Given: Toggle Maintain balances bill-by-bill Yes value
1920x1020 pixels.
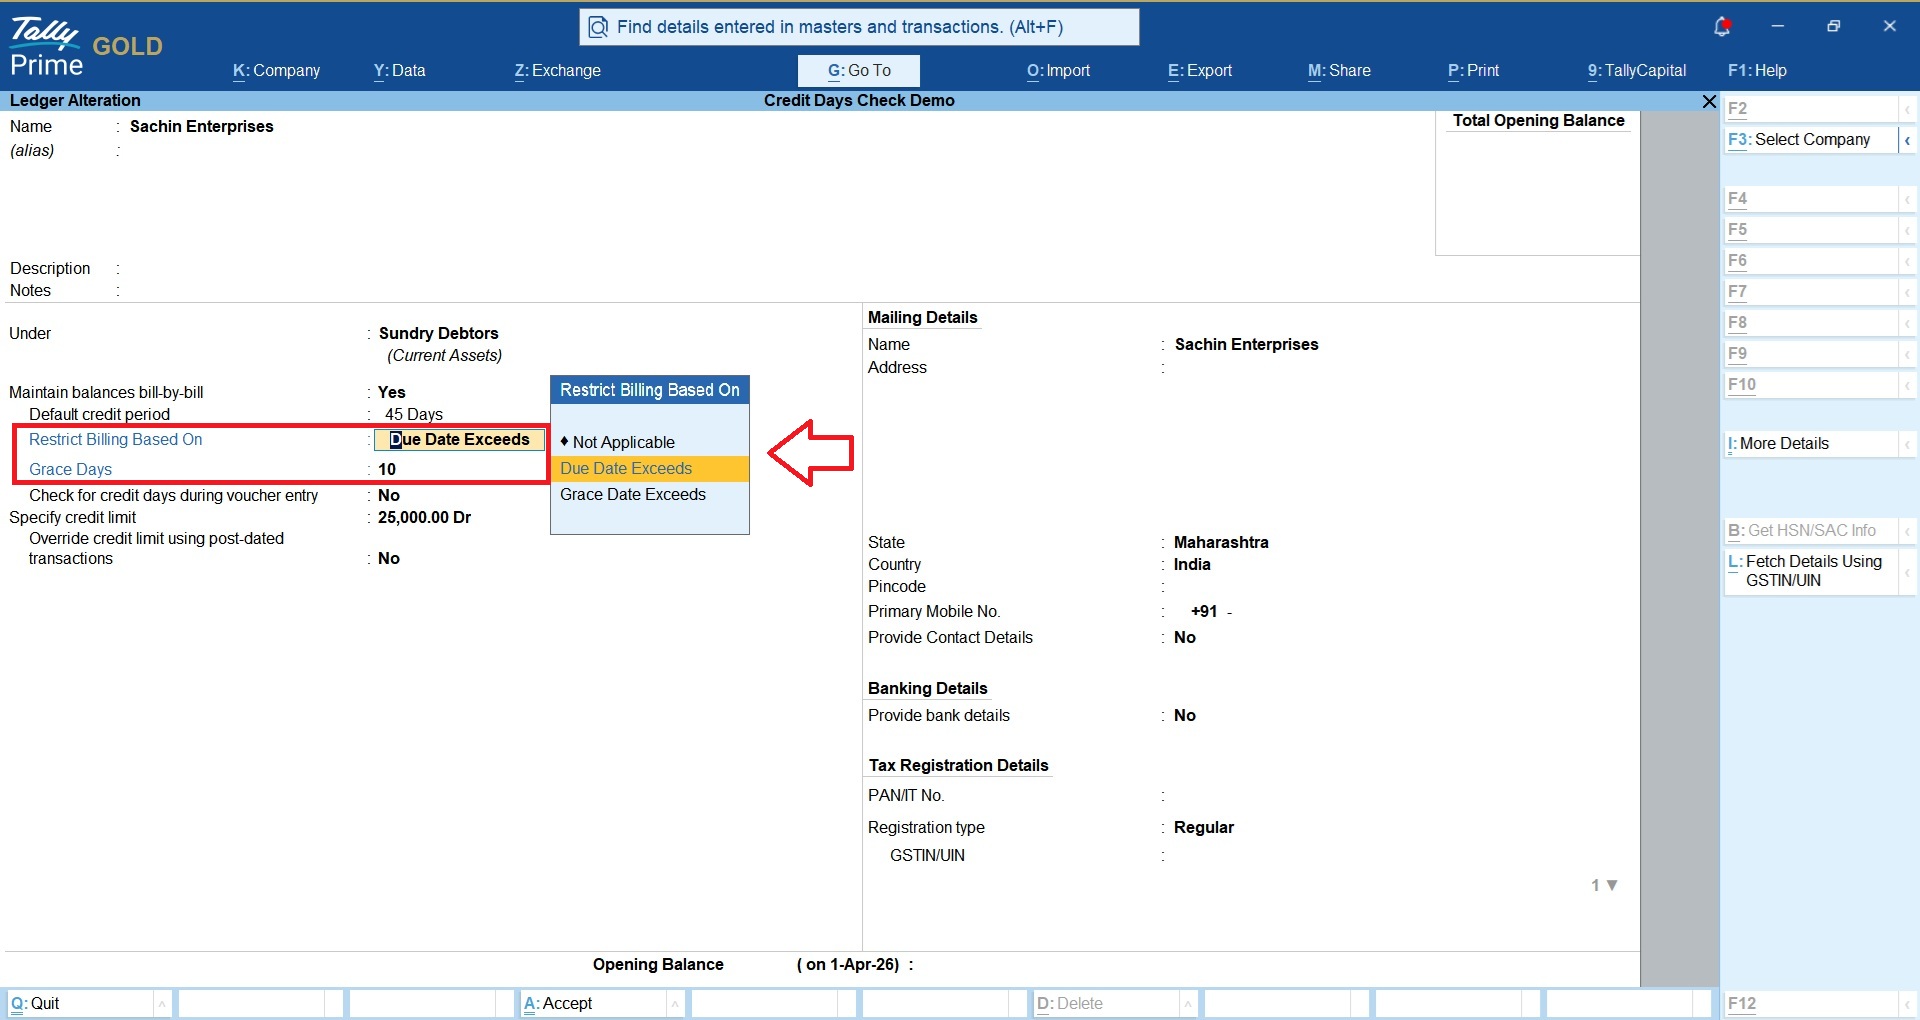Looking at the screenshot, I should pos(392,392).
